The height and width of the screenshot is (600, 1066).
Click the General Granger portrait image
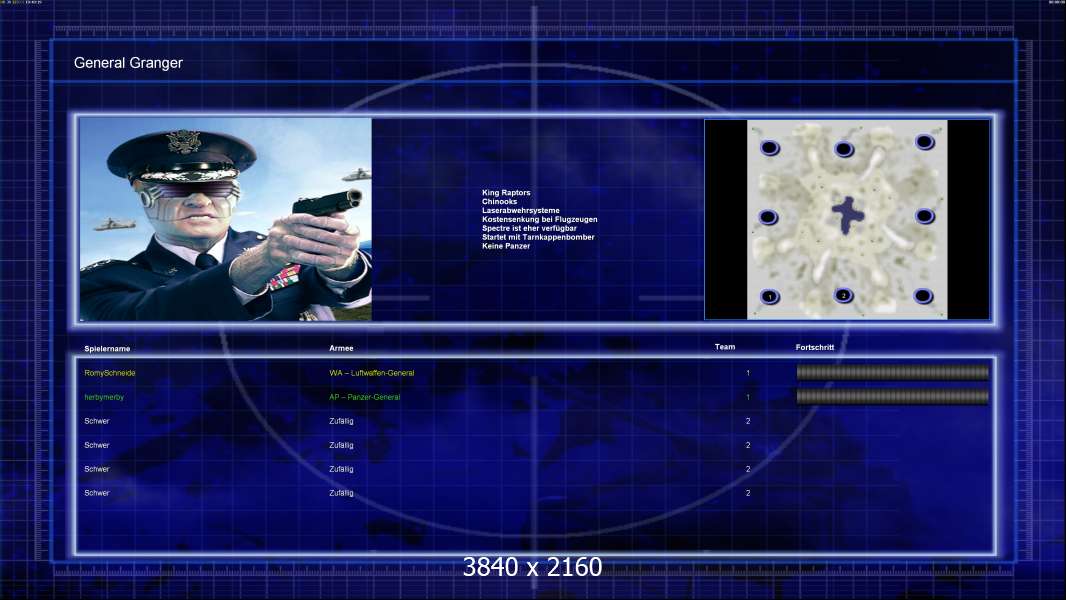tap(226, 219)
